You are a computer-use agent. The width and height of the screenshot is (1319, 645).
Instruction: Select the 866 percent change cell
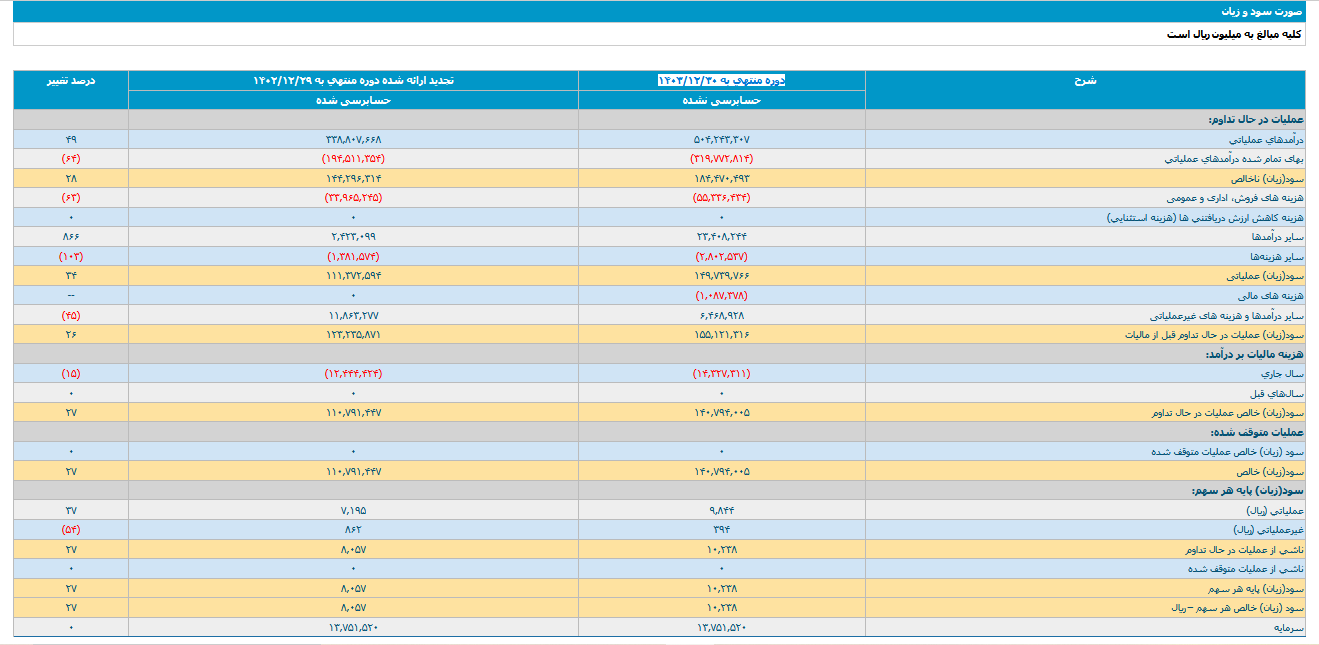tap(71, 237)
